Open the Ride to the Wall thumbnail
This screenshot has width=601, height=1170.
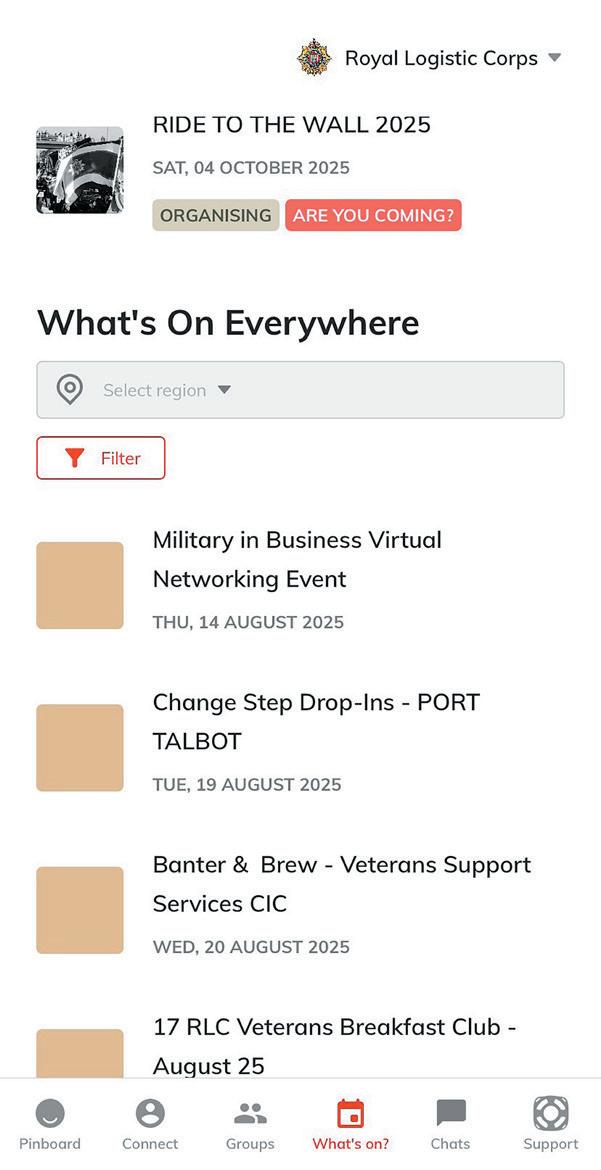[x=80, y=170]
